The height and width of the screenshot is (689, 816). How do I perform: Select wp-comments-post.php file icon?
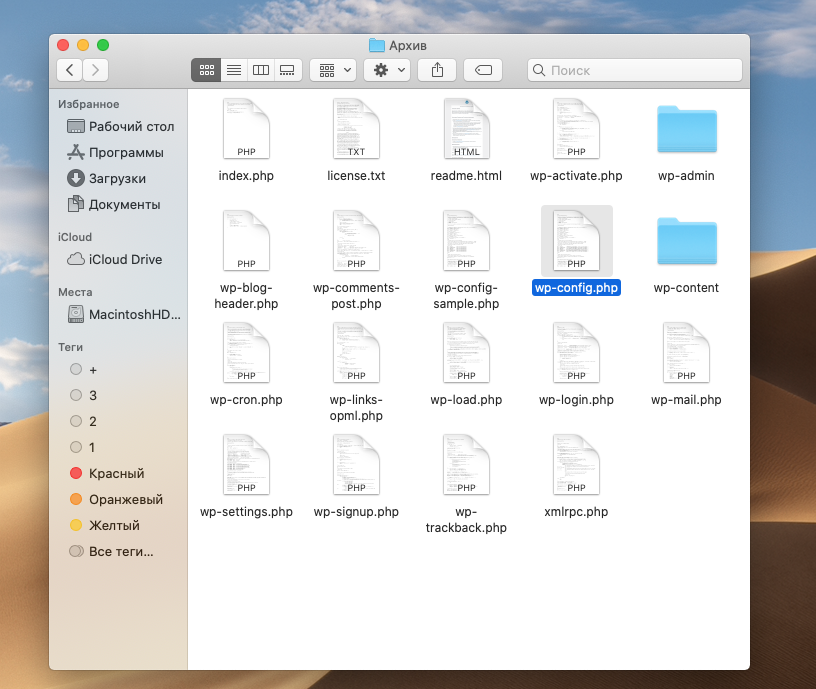click(x=356, y=240)
